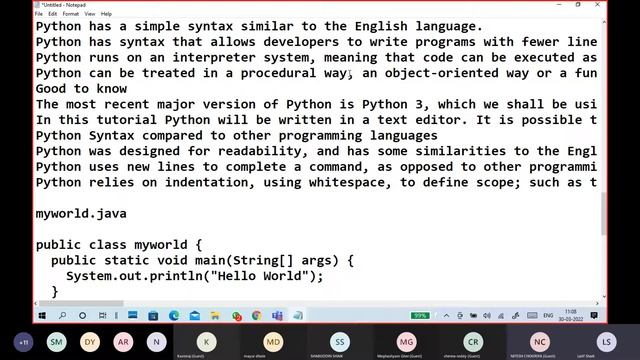640x360 pixels.
Task: Click line 'Python has a simple syntax'
Action: pyautogui.click(x=259, y=26)
